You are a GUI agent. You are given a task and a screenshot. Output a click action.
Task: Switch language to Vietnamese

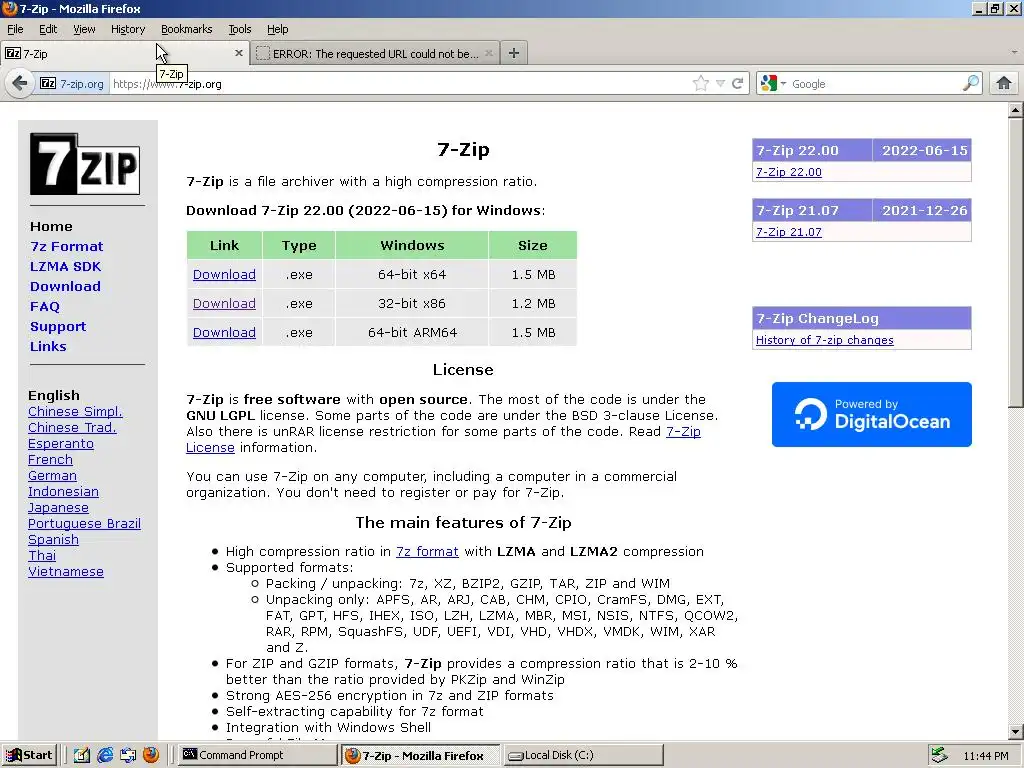(x=66, y=572)
